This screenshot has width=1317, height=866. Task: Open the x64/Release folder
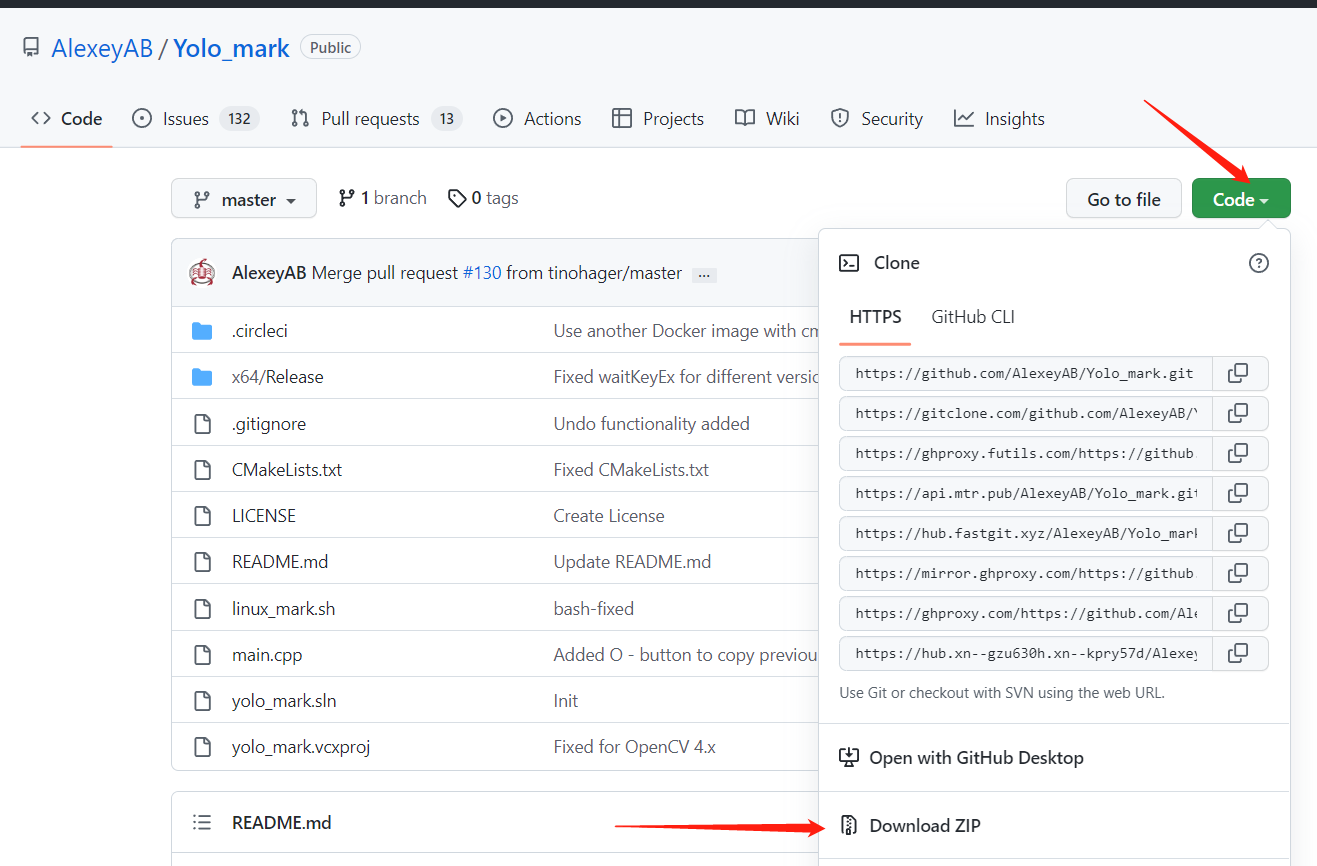pos(277,377)
